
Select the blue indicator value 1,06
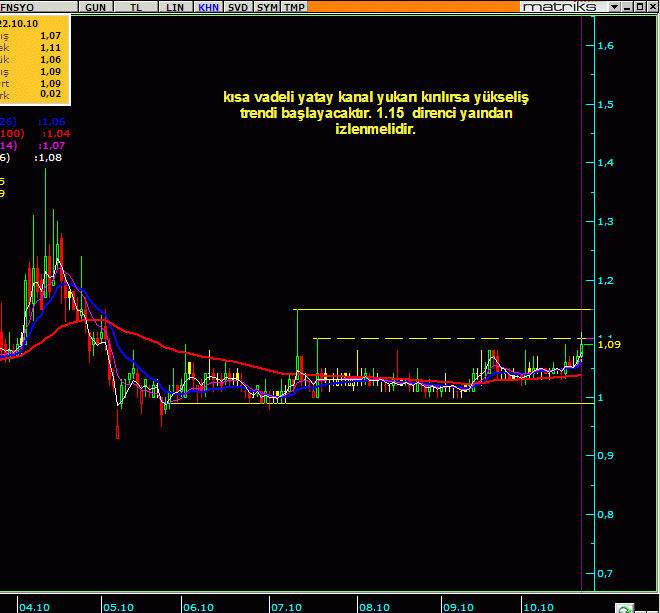[x=52, y=121]
